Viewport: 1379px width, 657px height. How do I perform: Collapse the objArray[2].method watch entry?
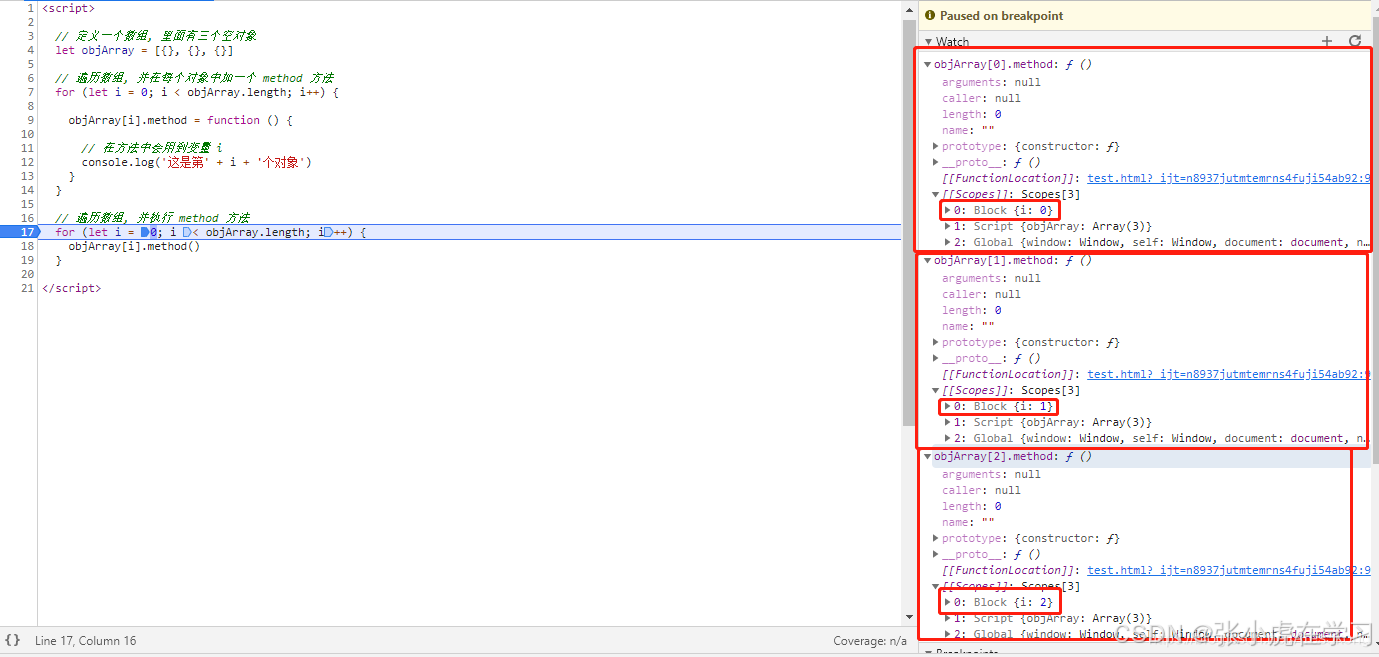(x=928, y=457)
